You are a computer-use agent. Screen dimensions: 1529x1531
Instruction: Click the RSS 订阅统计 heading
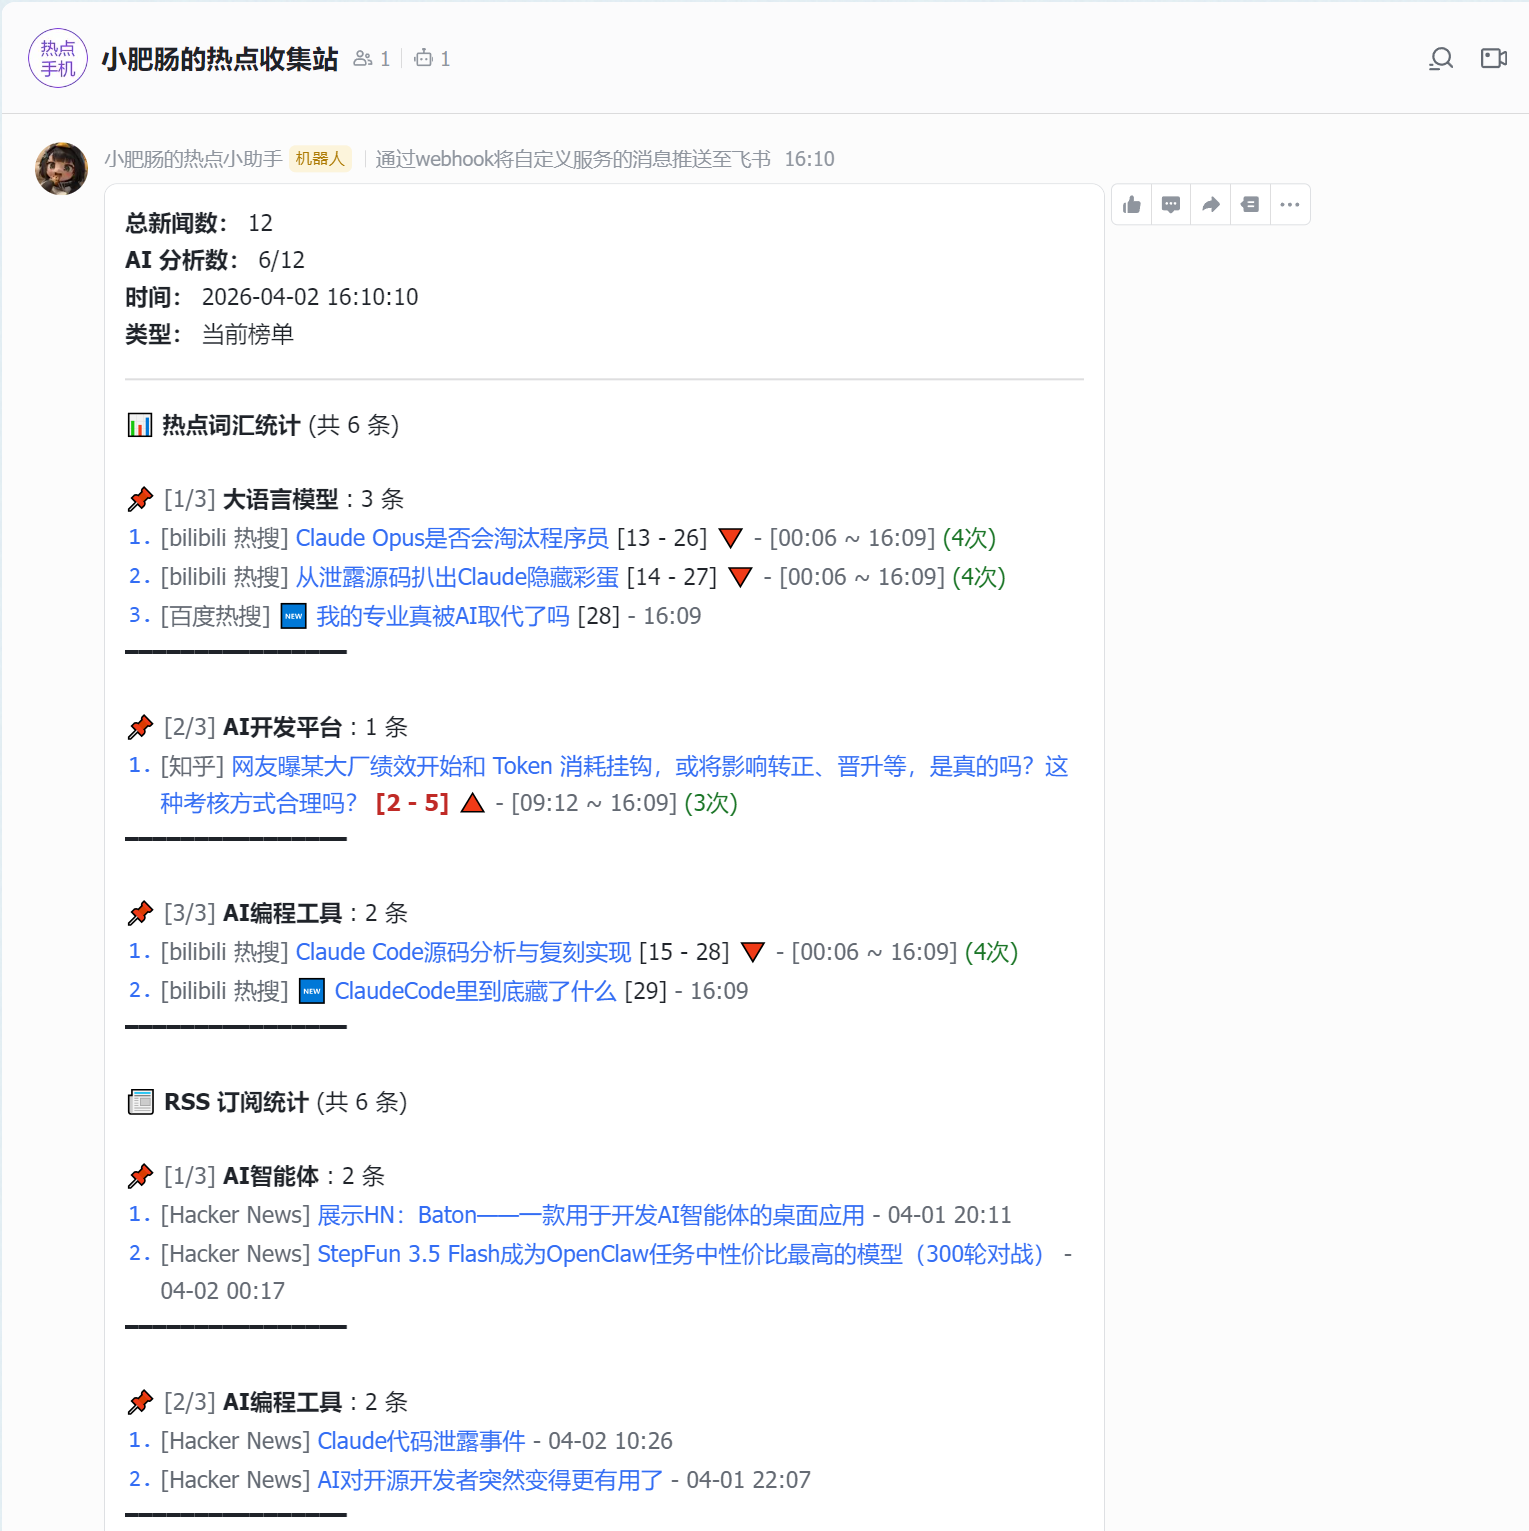(236, 1102)
